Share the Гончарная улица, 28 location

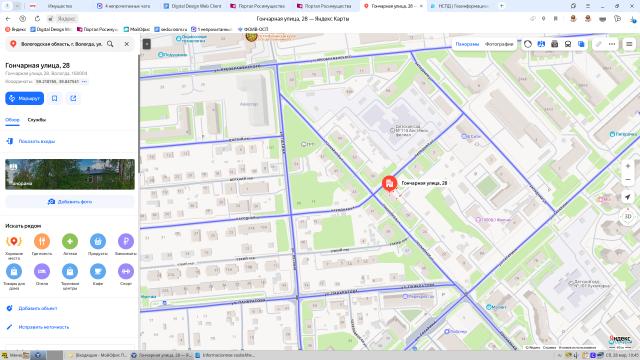(73, 98)
